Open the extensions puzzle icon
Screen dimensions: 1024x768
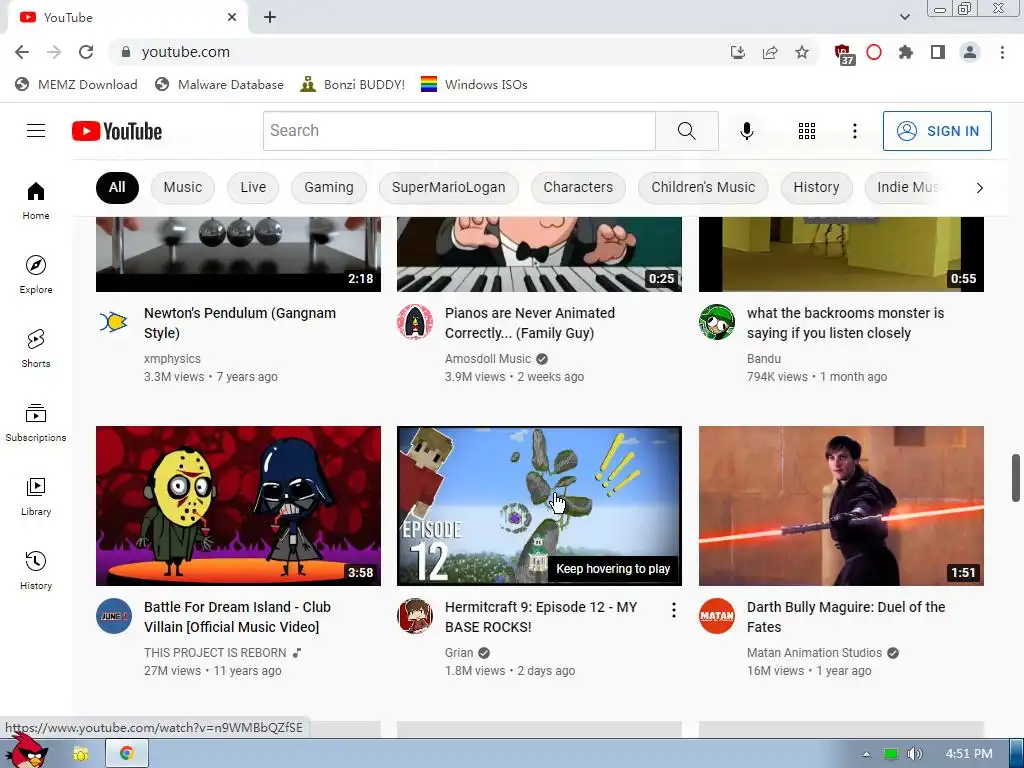pos(905,52)
